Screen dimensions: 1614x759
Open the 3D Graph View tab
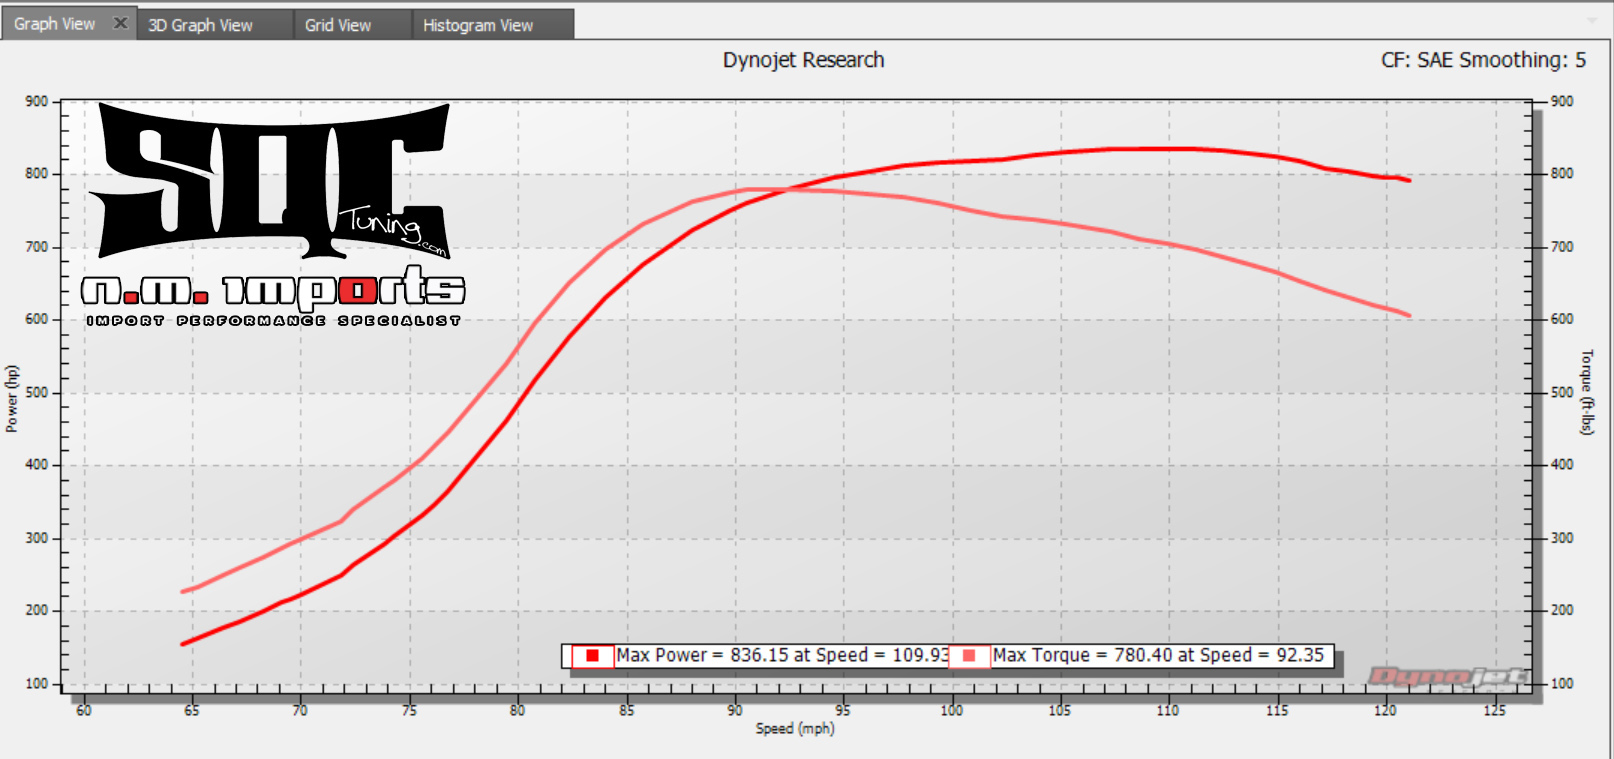(200, 25)
